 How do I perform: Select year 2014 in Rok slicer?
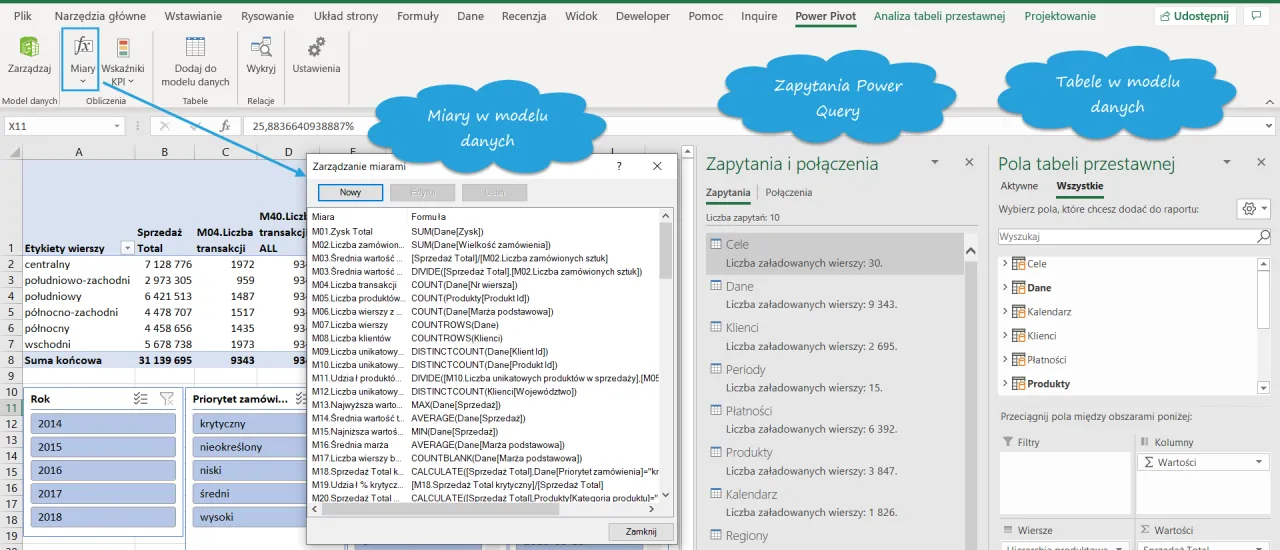pos(103,424)
